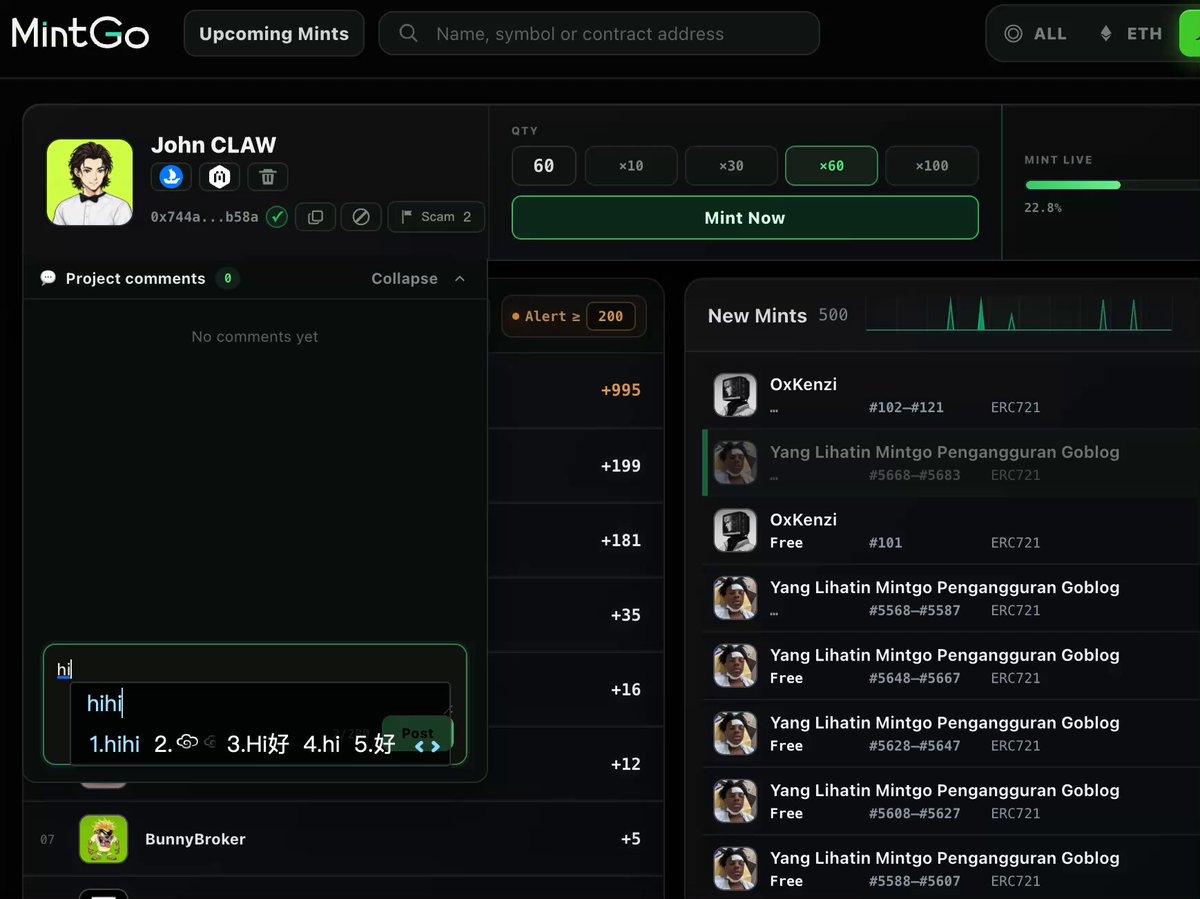This screenshot has height=899, width=1200.
Task: Click the Mint Live progress bar
Action: point(1112,185)
